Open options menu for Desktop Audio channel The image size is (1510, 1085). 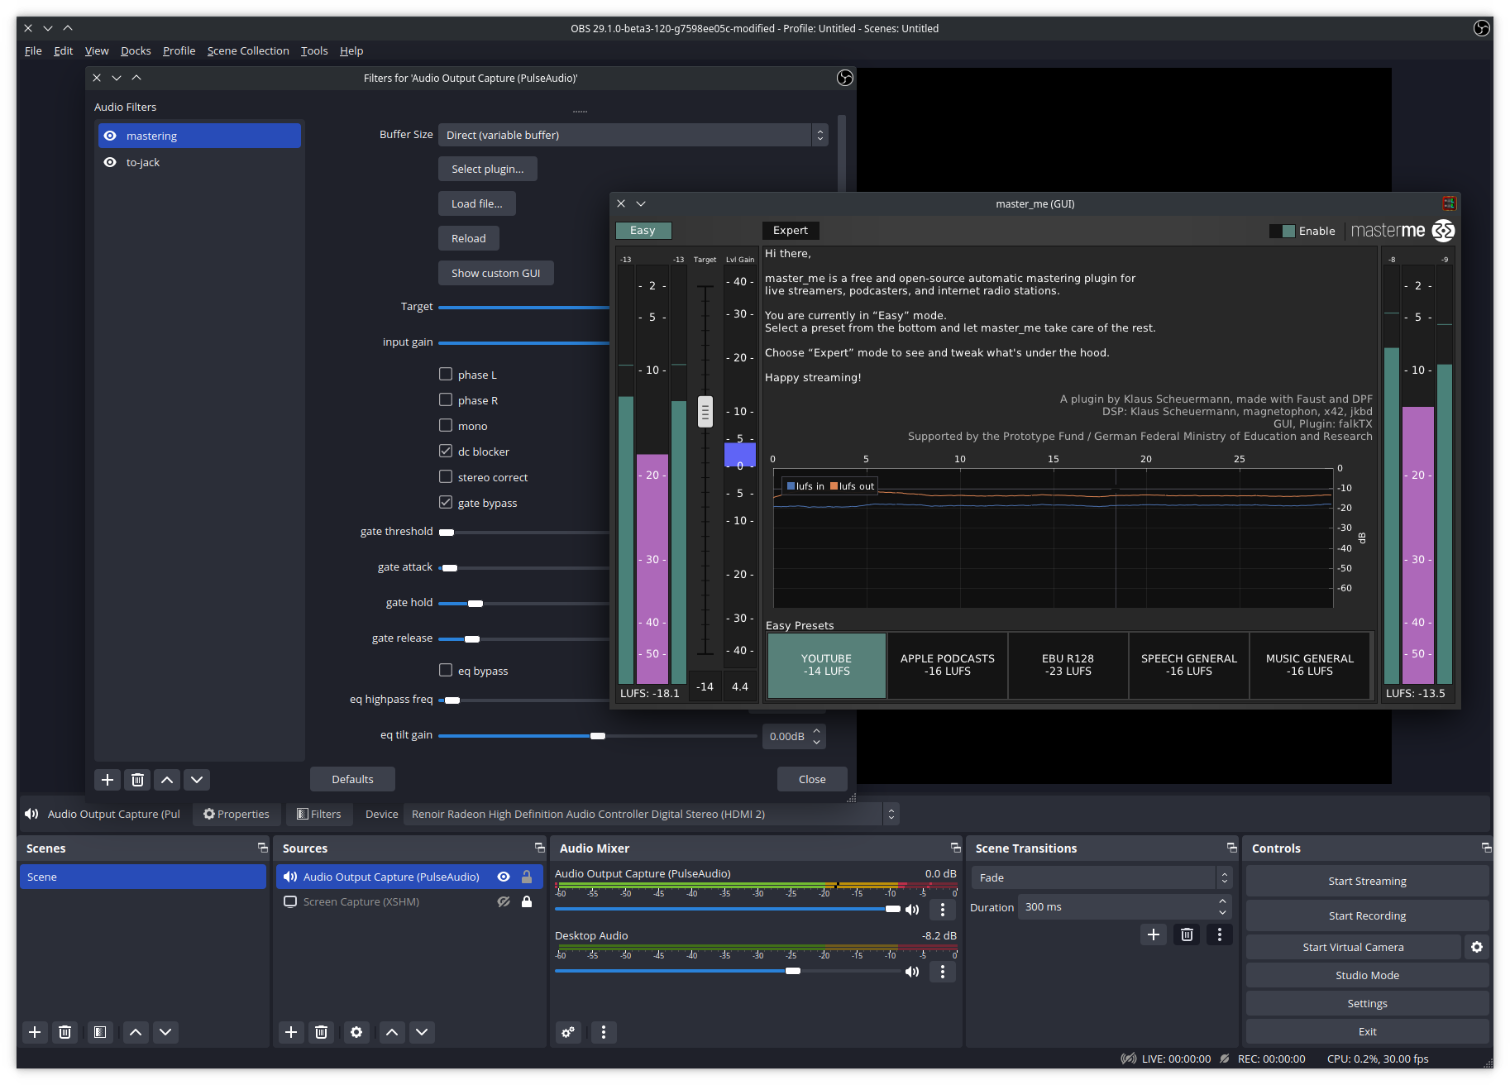tap(942, 971)
